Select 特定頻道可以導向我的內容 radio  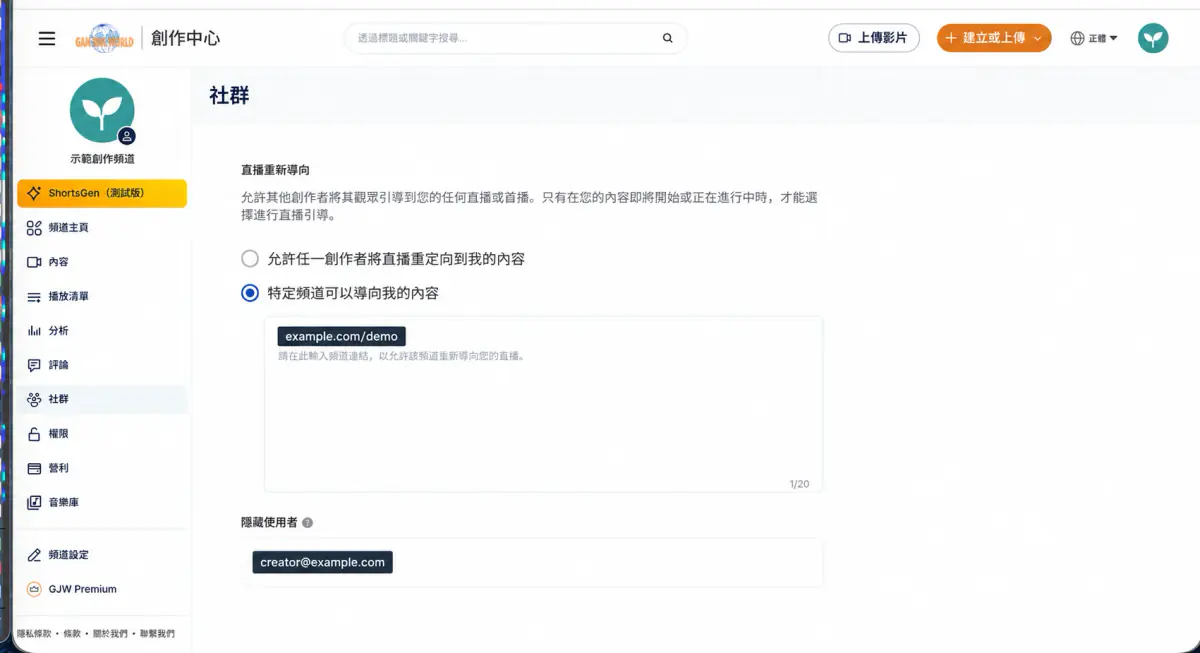coord(250,293)
